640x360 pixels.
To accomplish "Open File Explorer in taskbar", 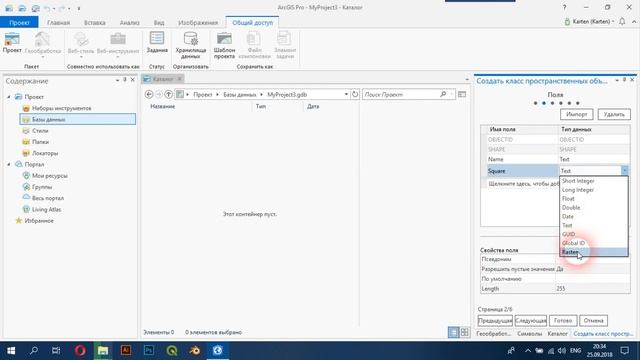I will (x=102, y=351).
